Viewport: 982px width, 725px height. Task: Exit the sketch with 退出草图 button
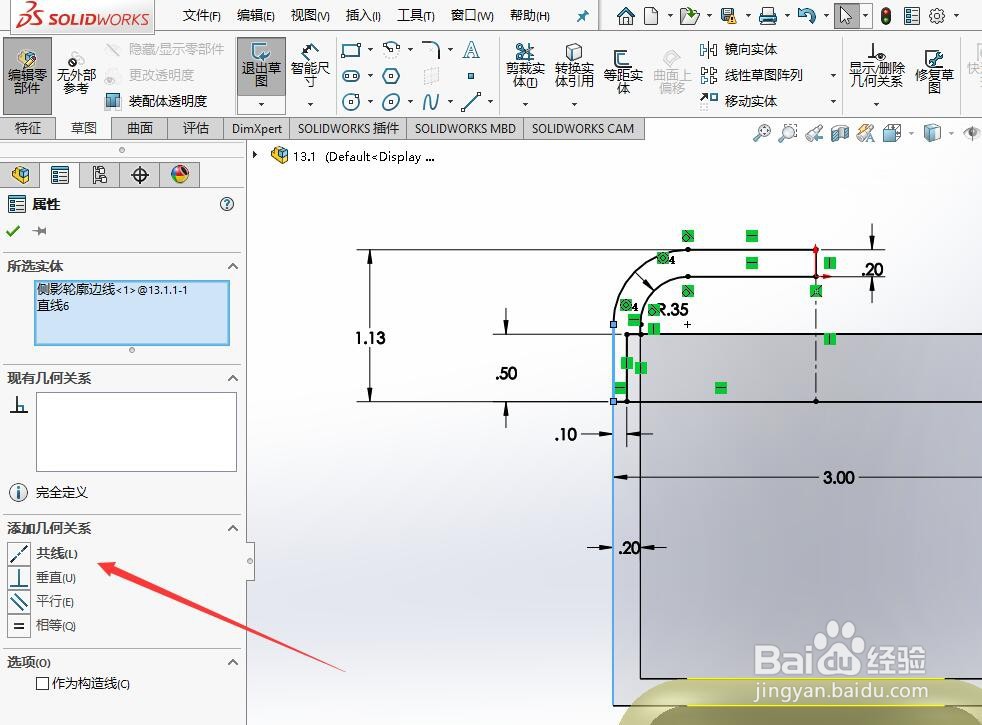261,68
